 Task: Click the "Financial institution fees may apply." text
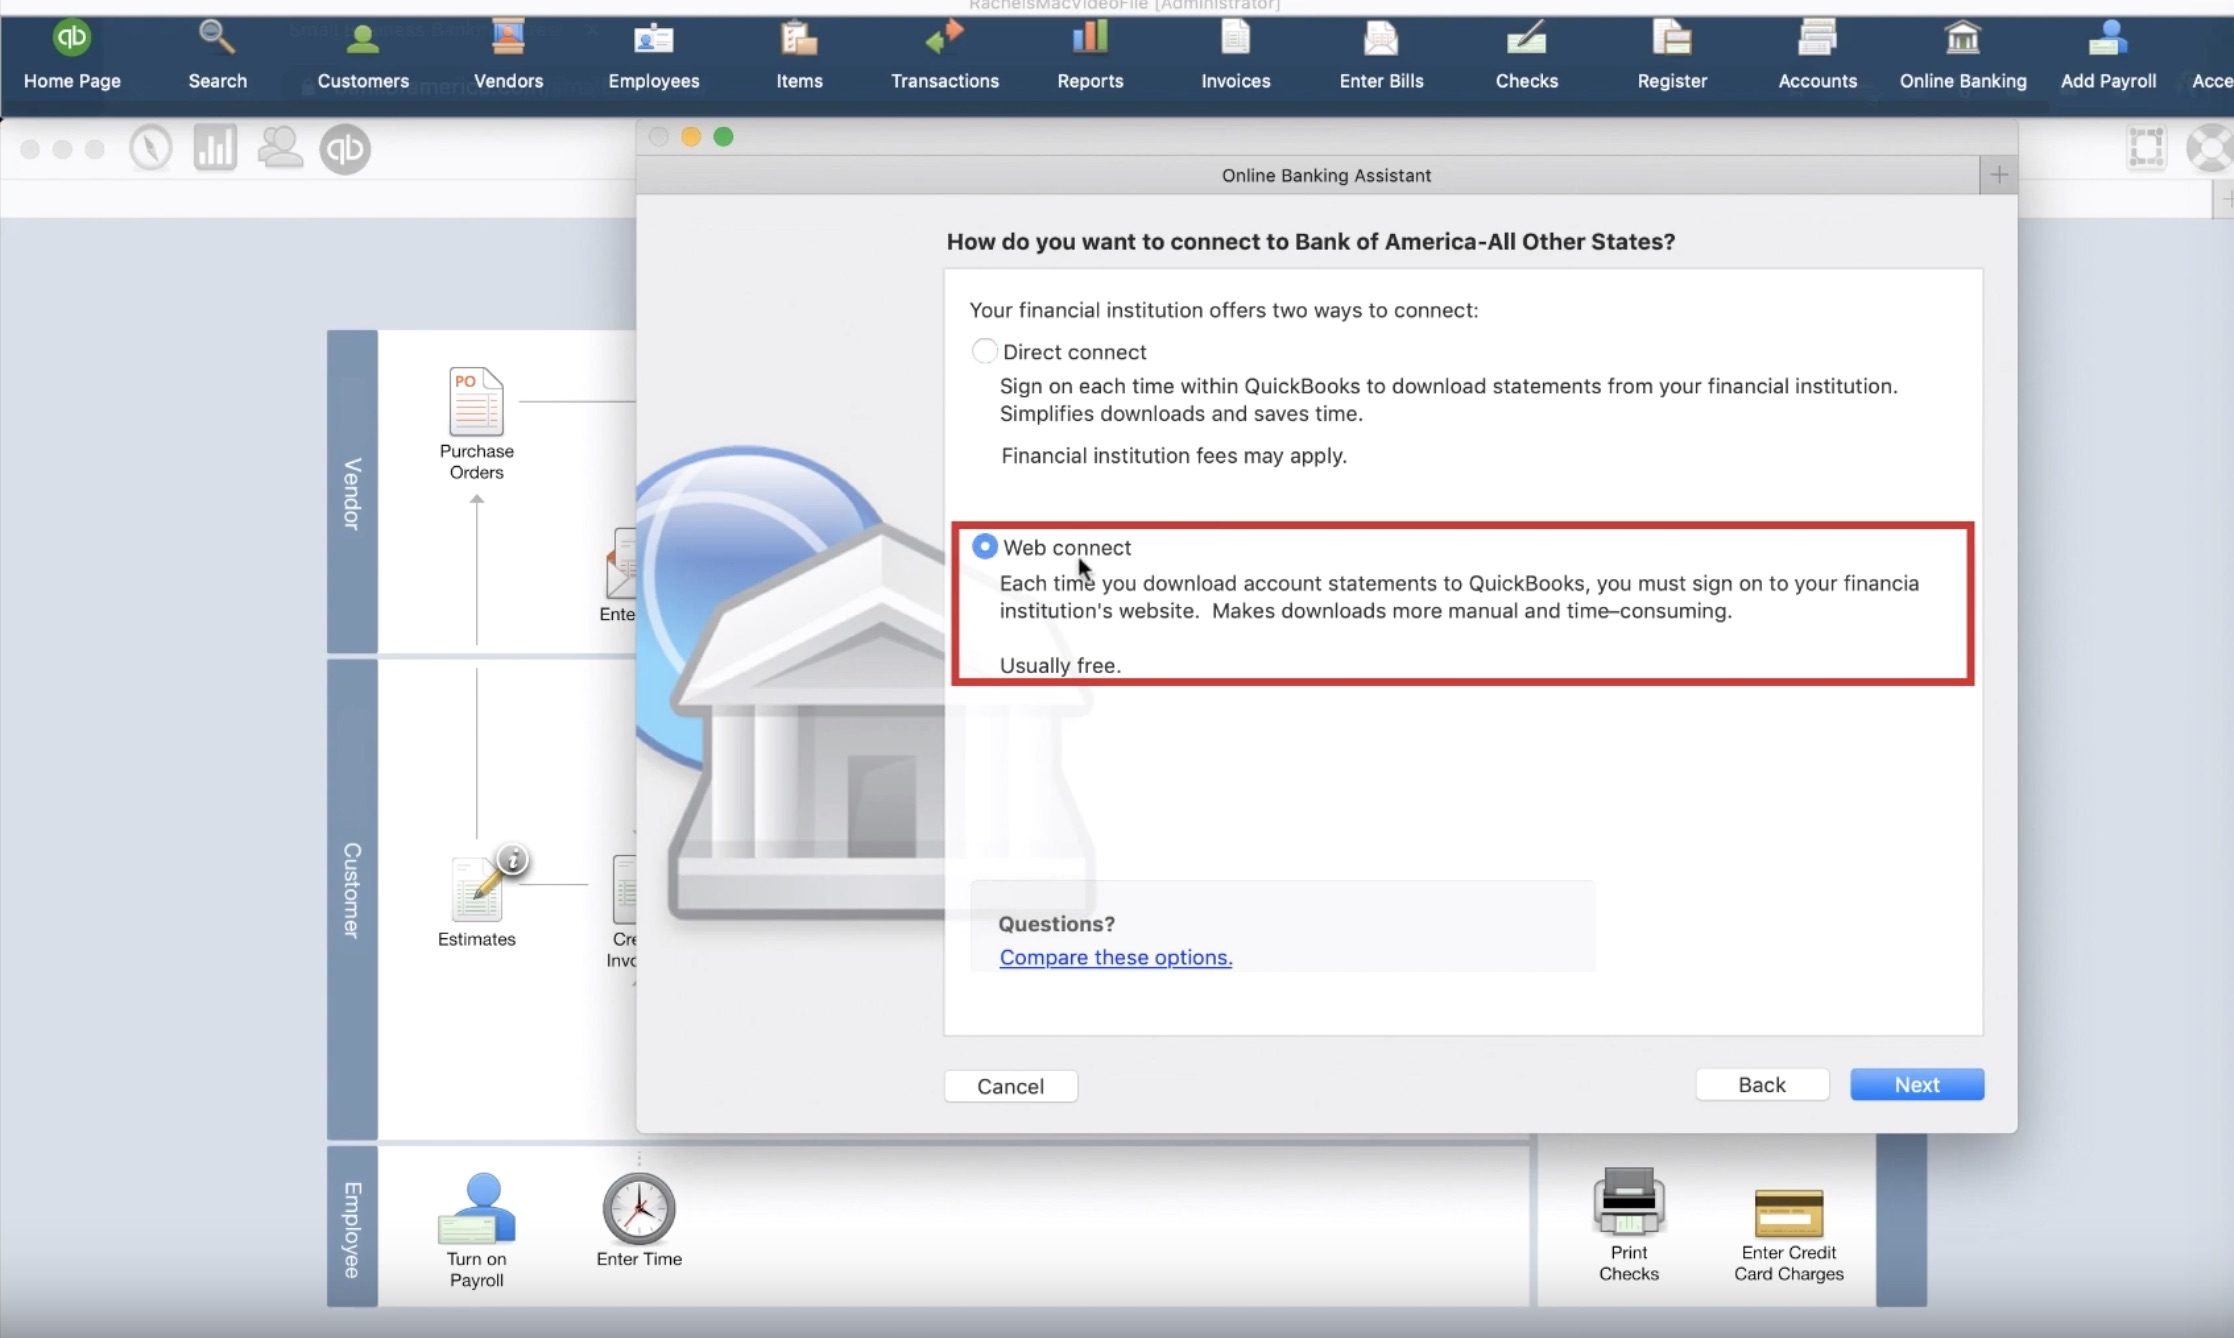tap(1174, 456)
